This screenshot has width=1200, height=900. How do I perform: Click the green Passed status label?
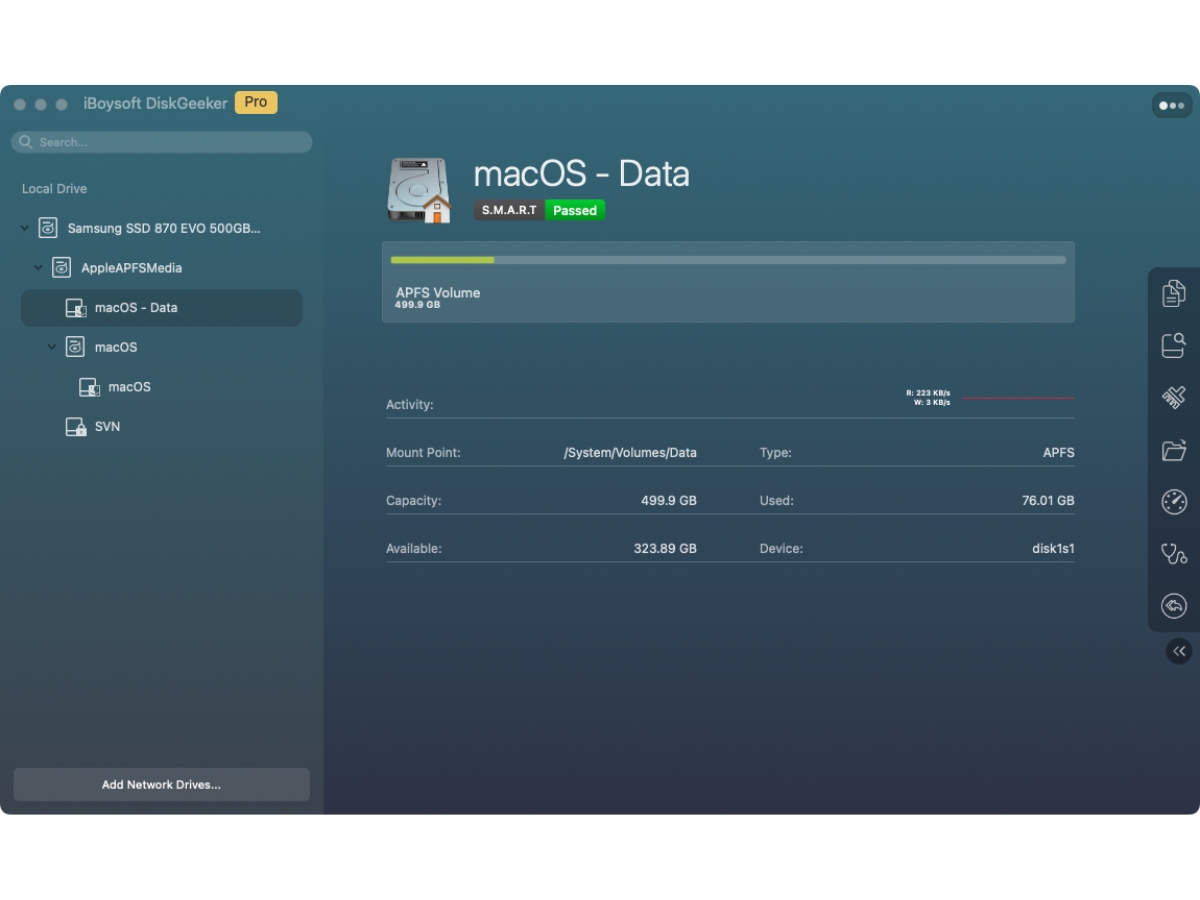575,210
